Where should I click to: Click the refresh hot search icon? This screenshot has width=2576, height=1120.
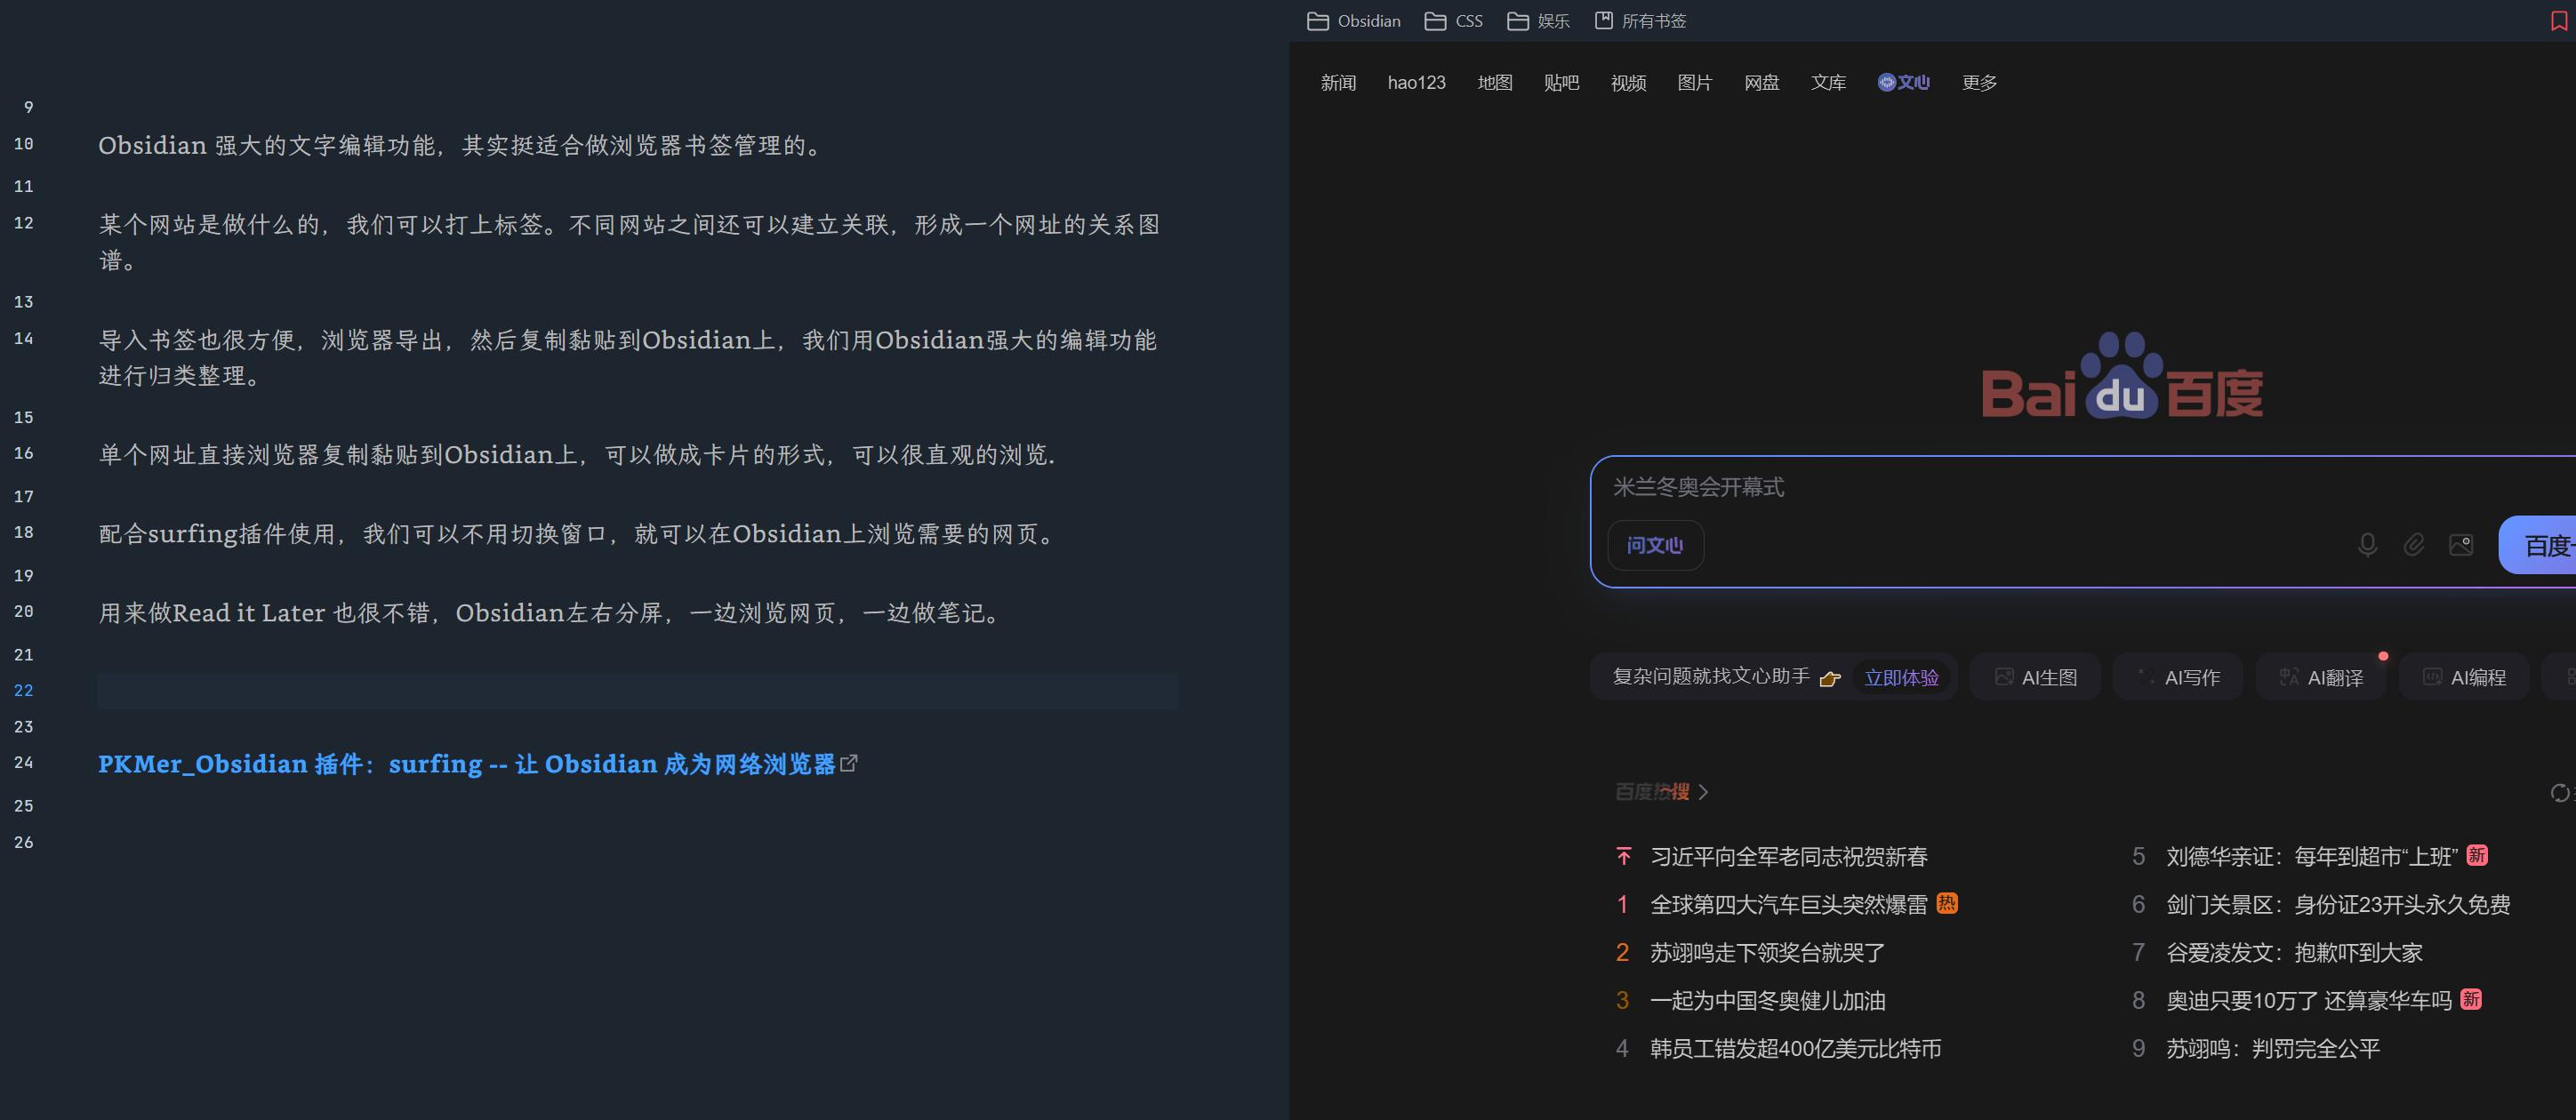[x=2559, y=793]
